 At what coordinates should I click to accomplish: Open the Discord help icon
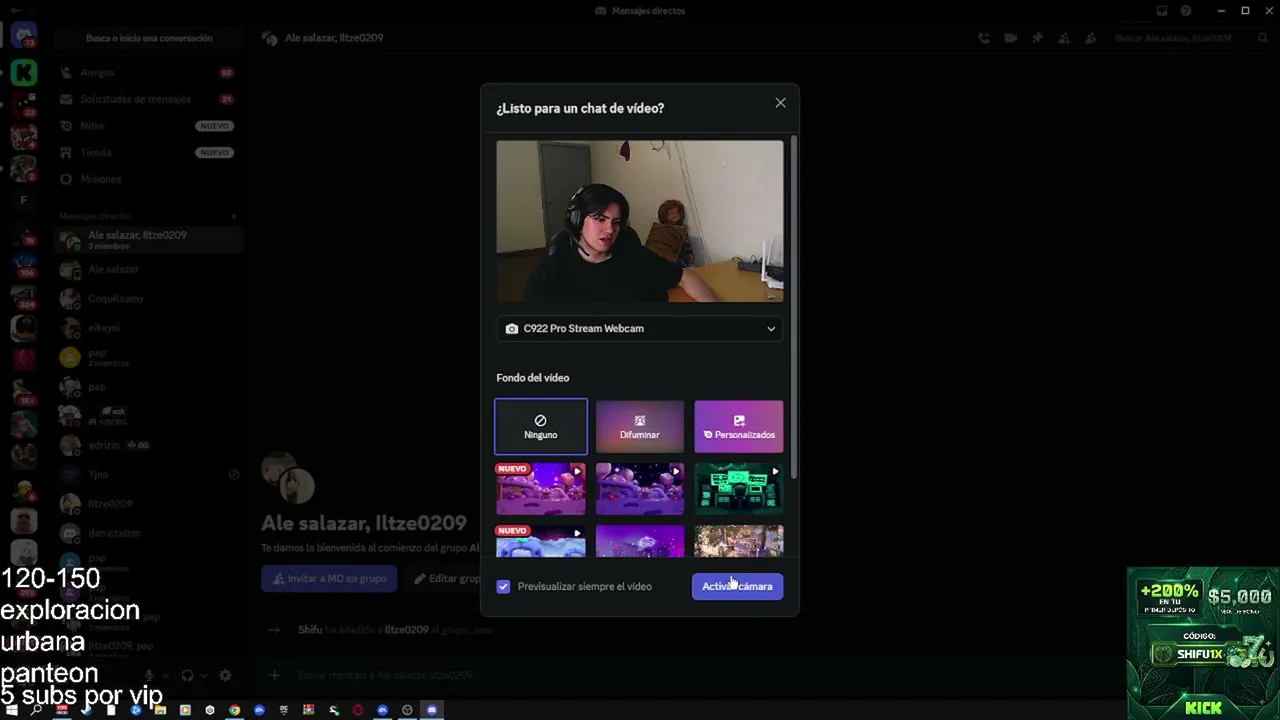[x=1186, y=11]
